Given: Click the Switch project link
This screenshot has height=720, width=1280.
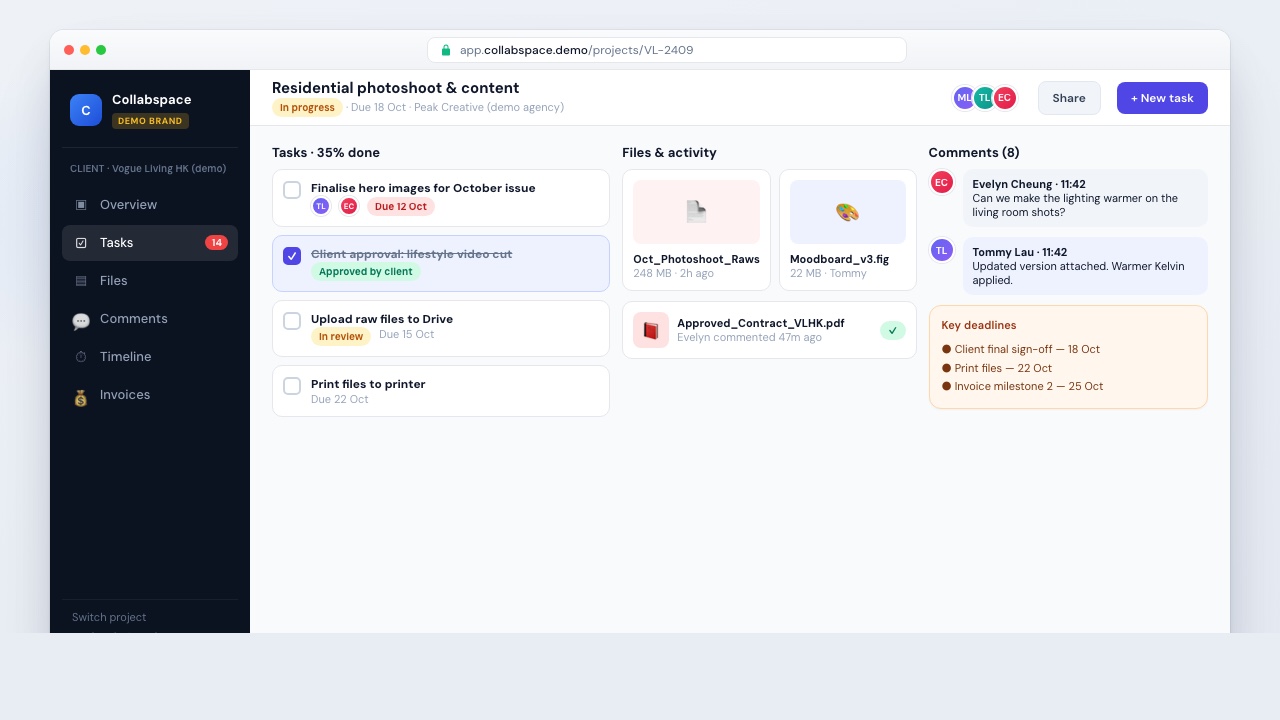Looking at the screenshot, I should point(109,617).
